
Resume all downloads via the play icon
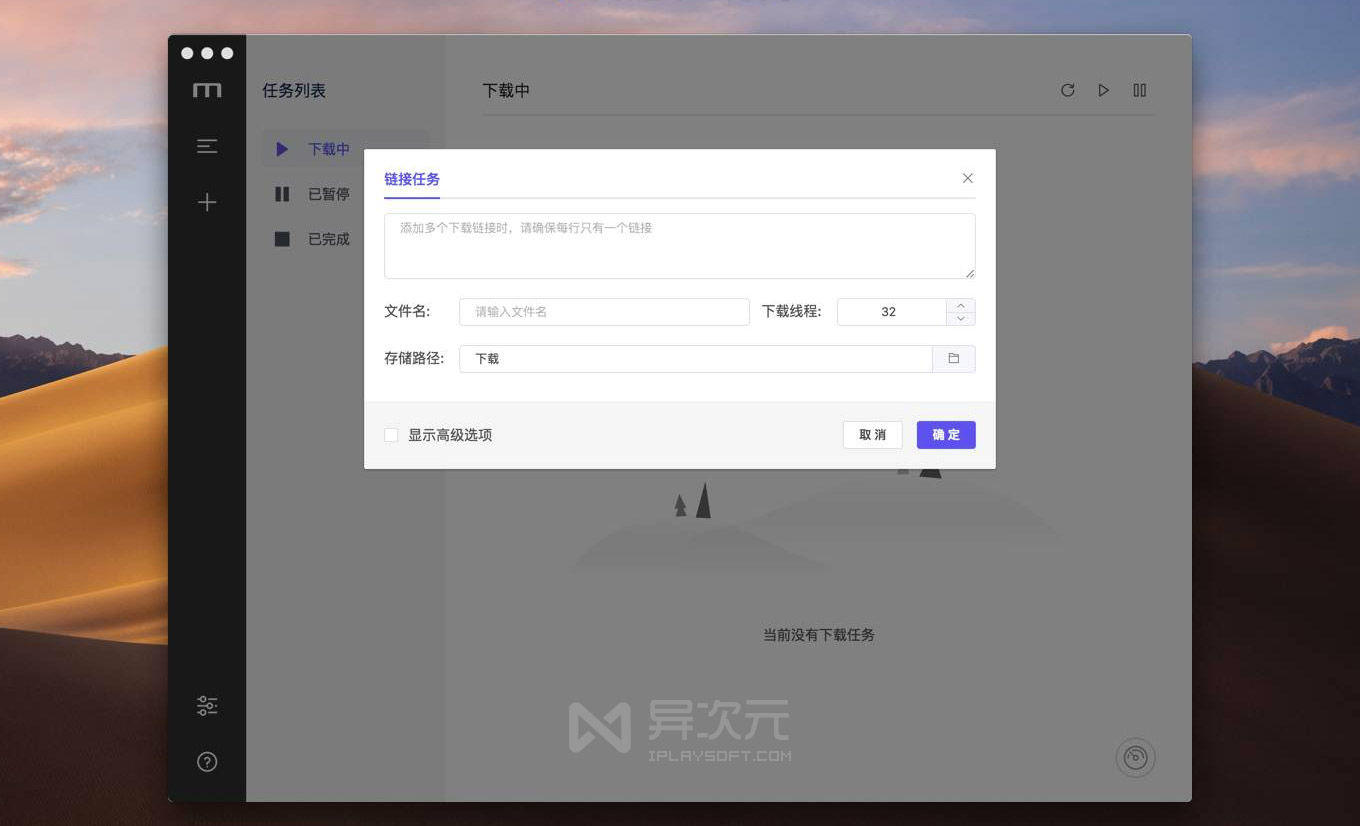[x=1103, y=90]
